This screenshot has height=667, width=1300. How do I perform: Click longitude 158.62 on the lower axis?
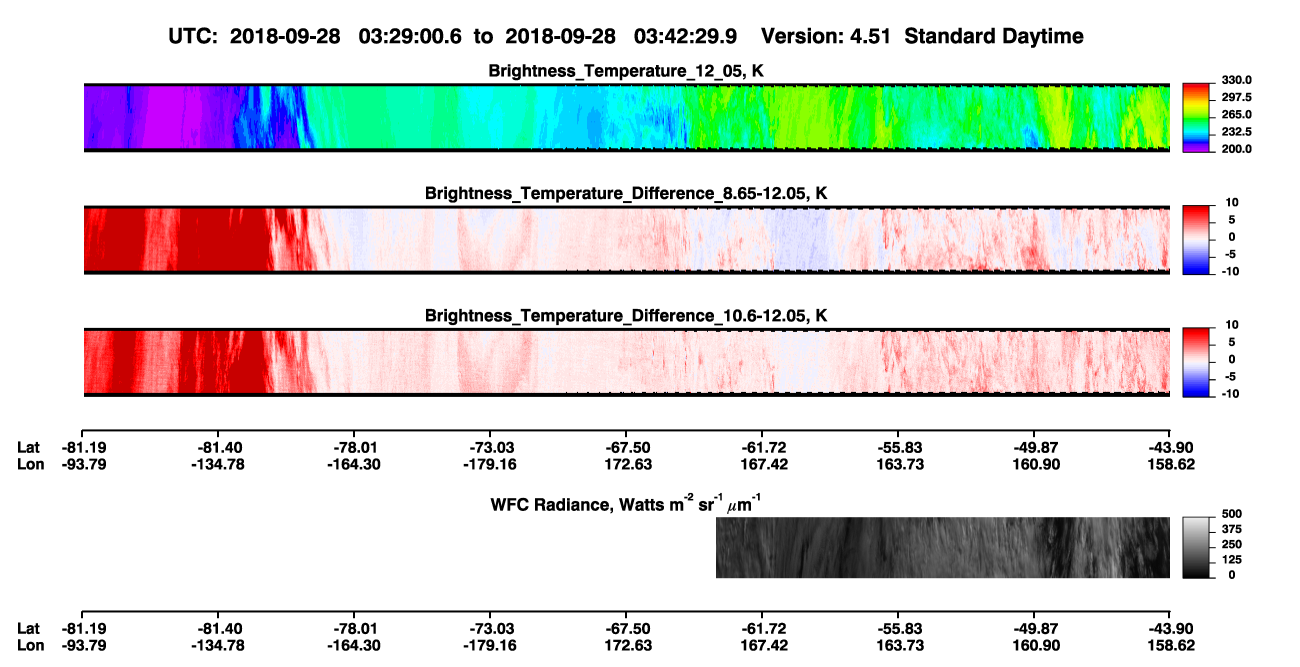click(x=1170, y=644)
